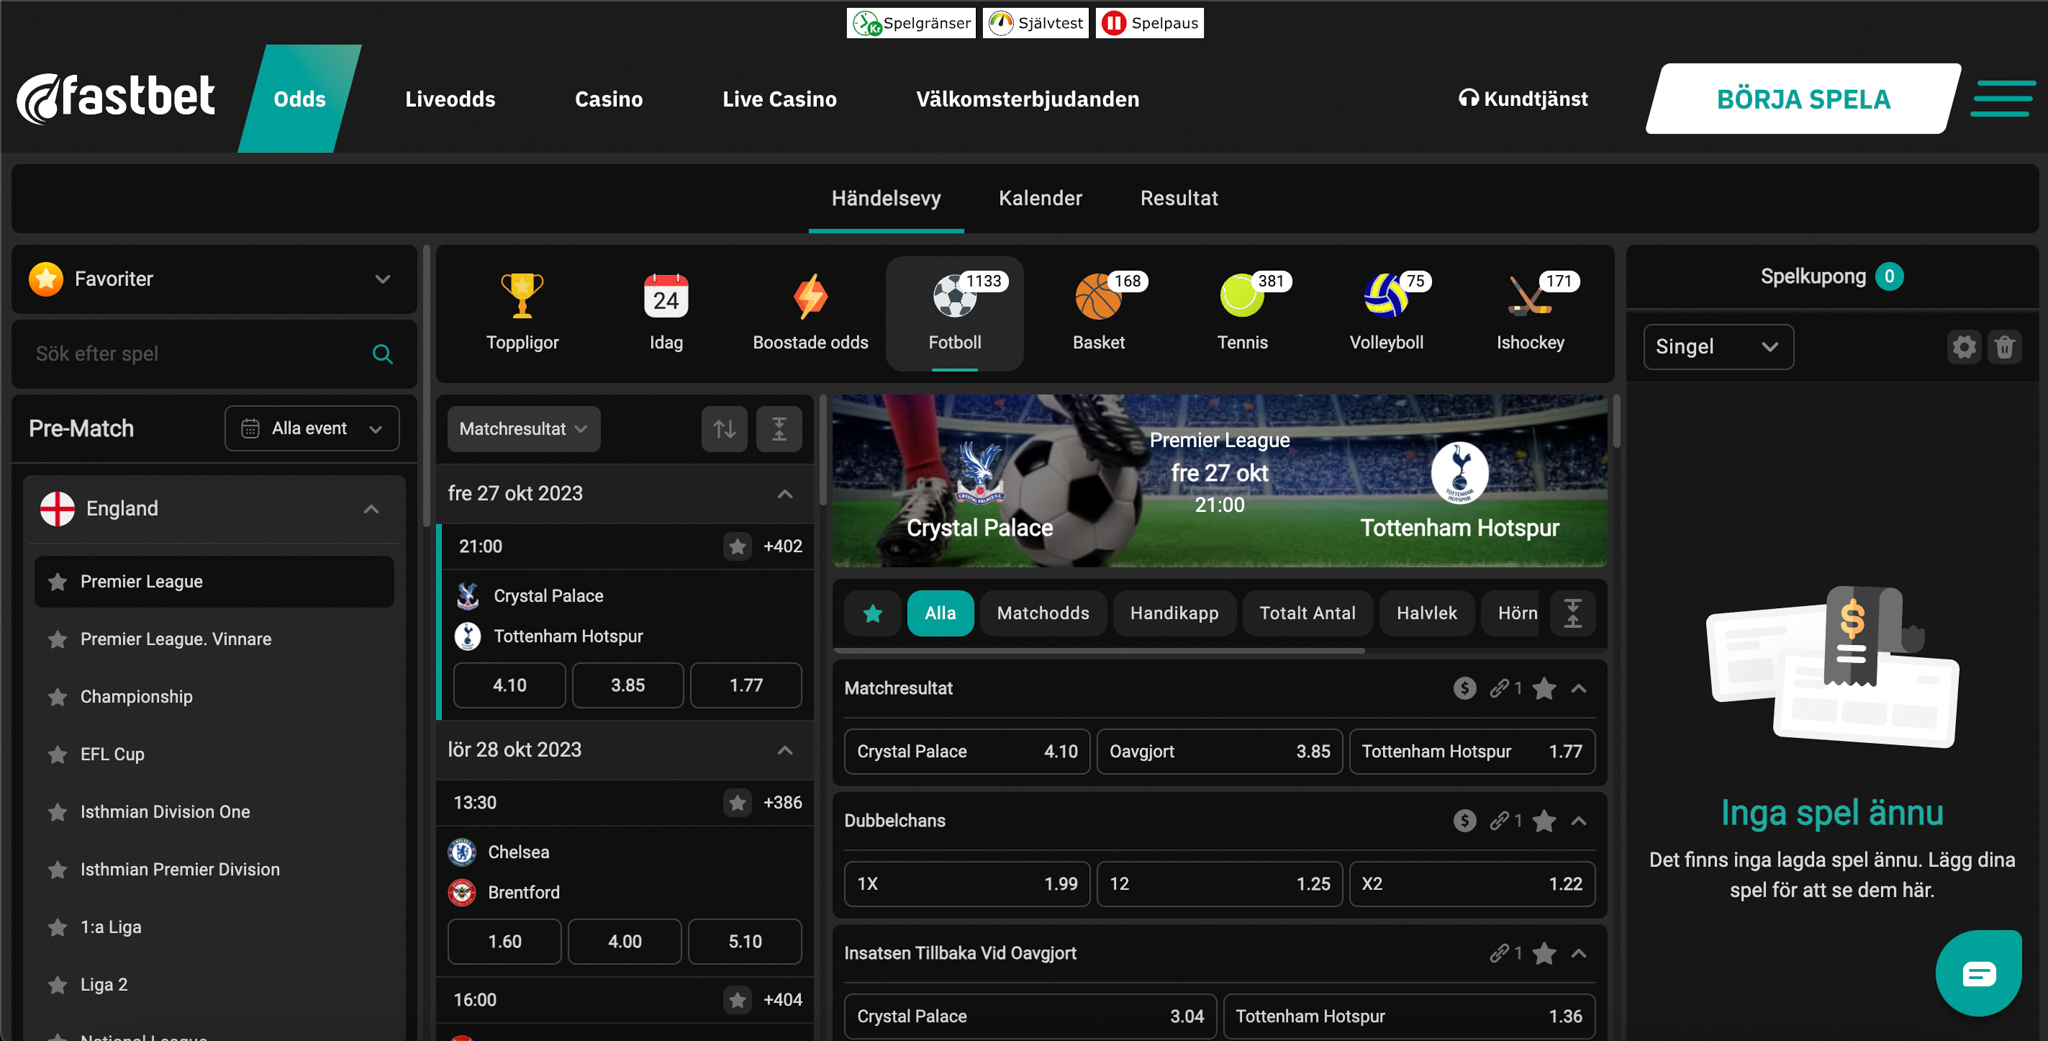Bet on Oavgjort at 3.85
The width and height of the screenshot is (2048, 1041).
click(1219, 751)
